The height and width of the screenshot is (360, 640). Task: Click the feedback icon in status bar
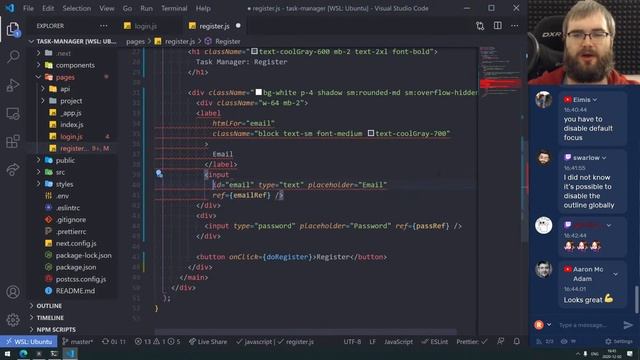(x=500, y=341)
